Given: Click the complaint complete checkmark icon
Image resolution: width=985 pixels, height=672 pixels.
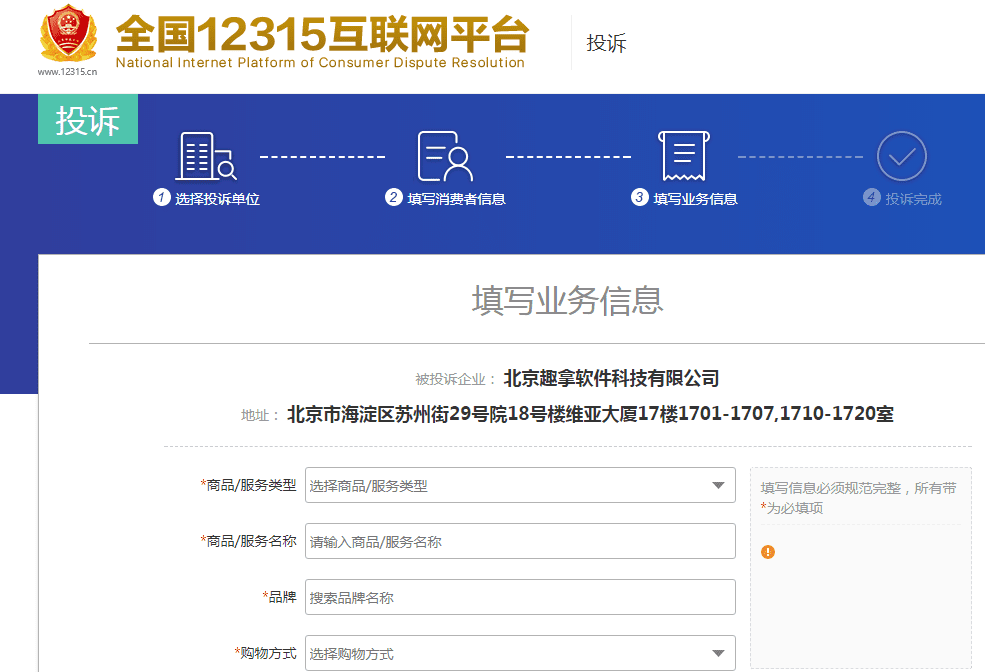Looking at the screenshot, I should 902,156.
